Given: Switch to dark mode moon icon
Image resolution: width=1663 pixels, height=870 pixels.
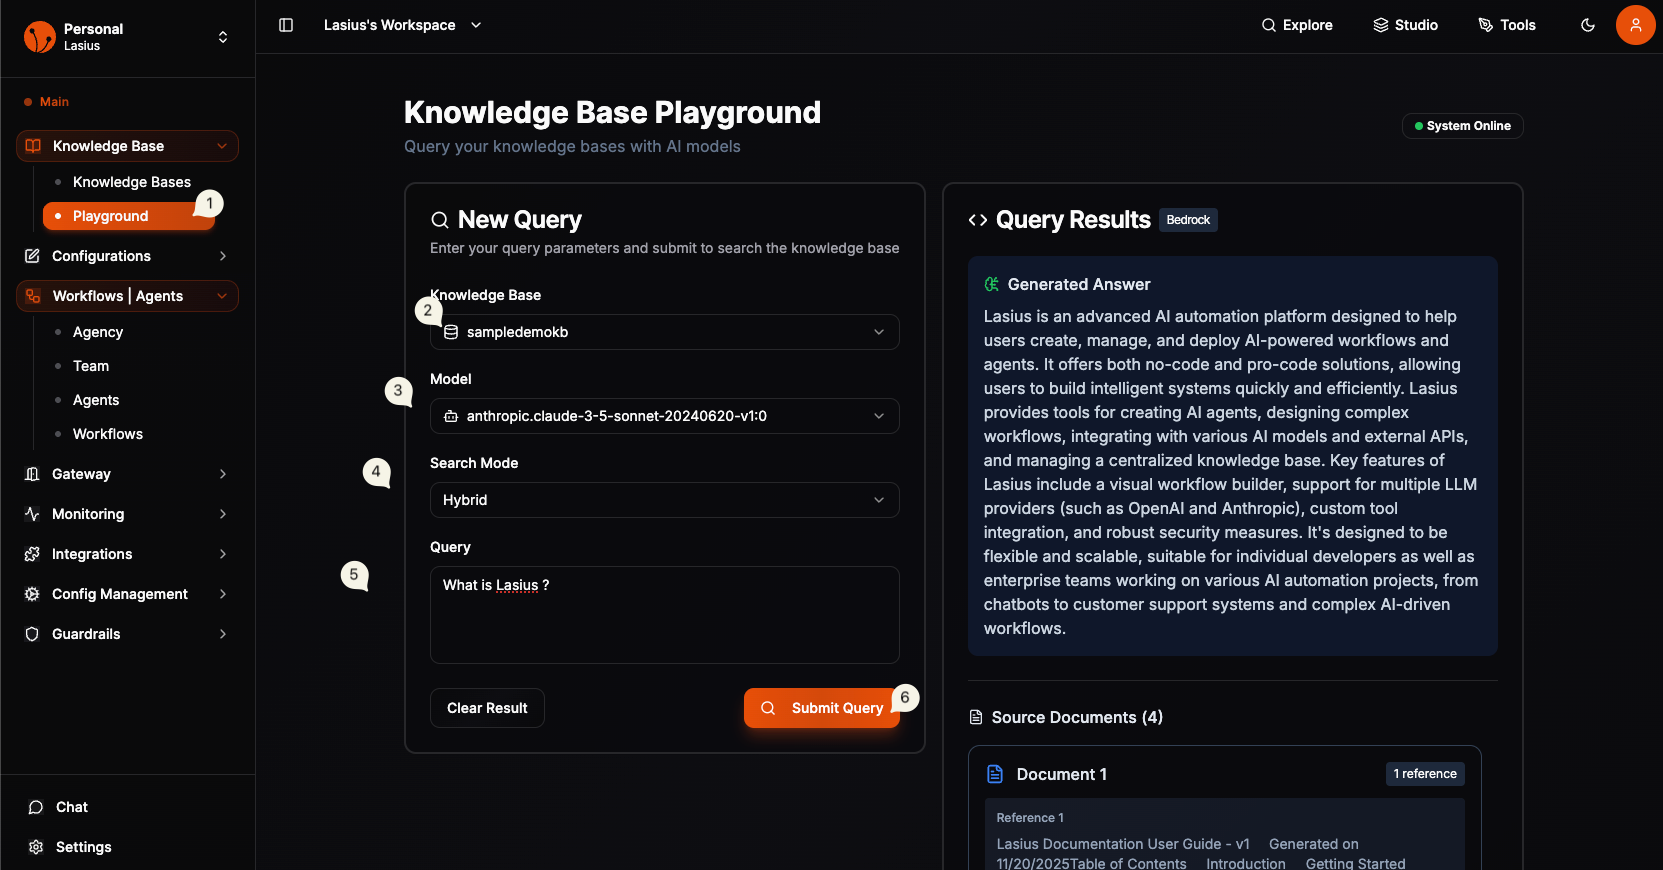Looking at the screenshot, I should pyautogui.click(x=1588, y=25).
